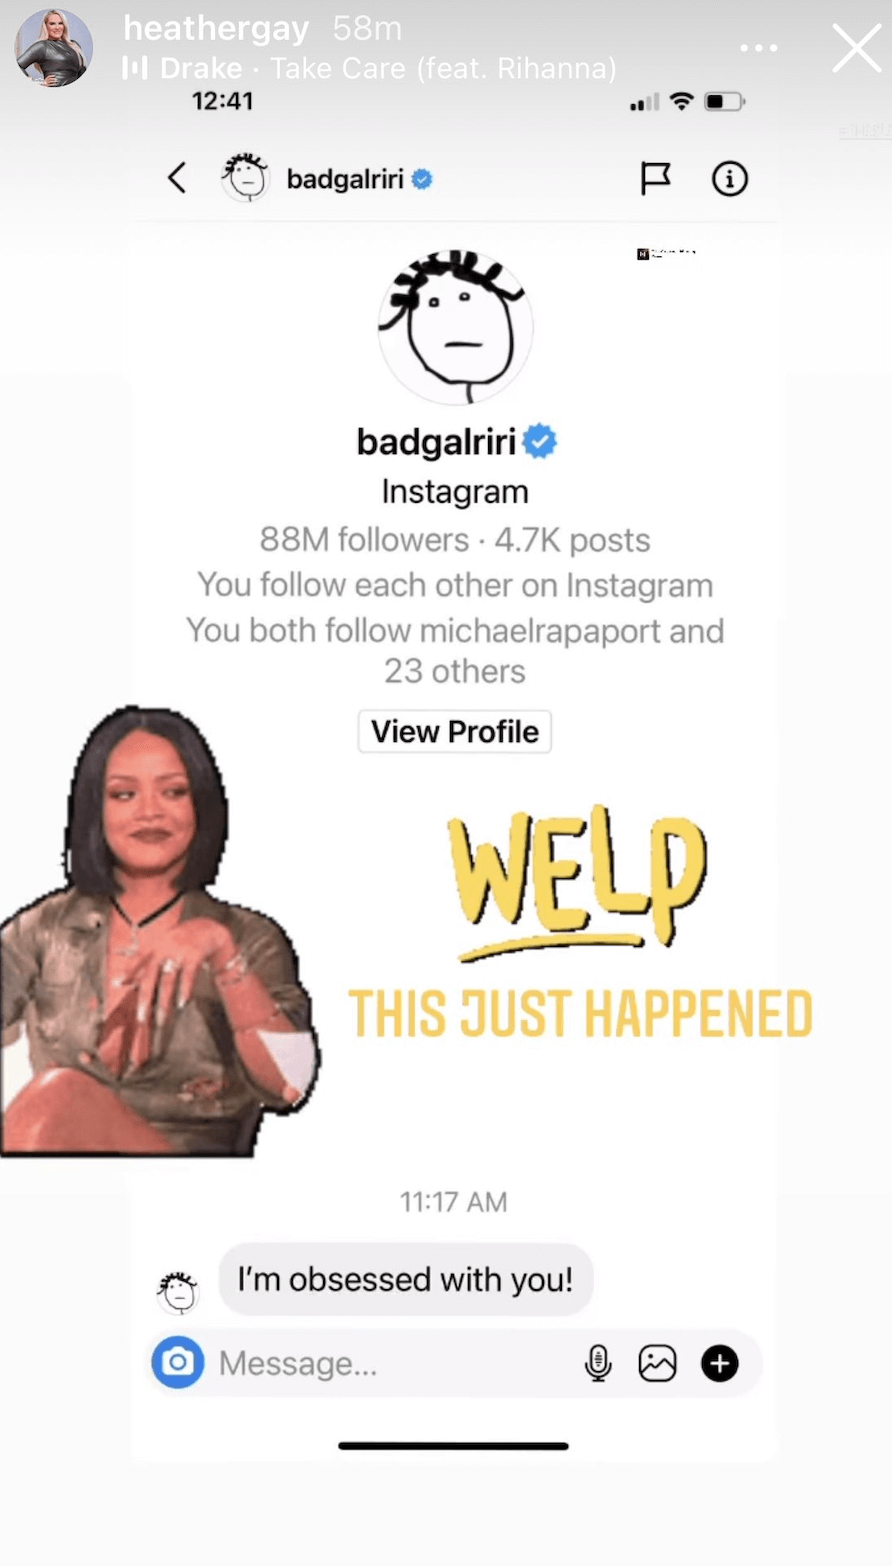
Task: Tap the badgalriri name in chat header
Action: pyautogui.click(x=345, y=179)
